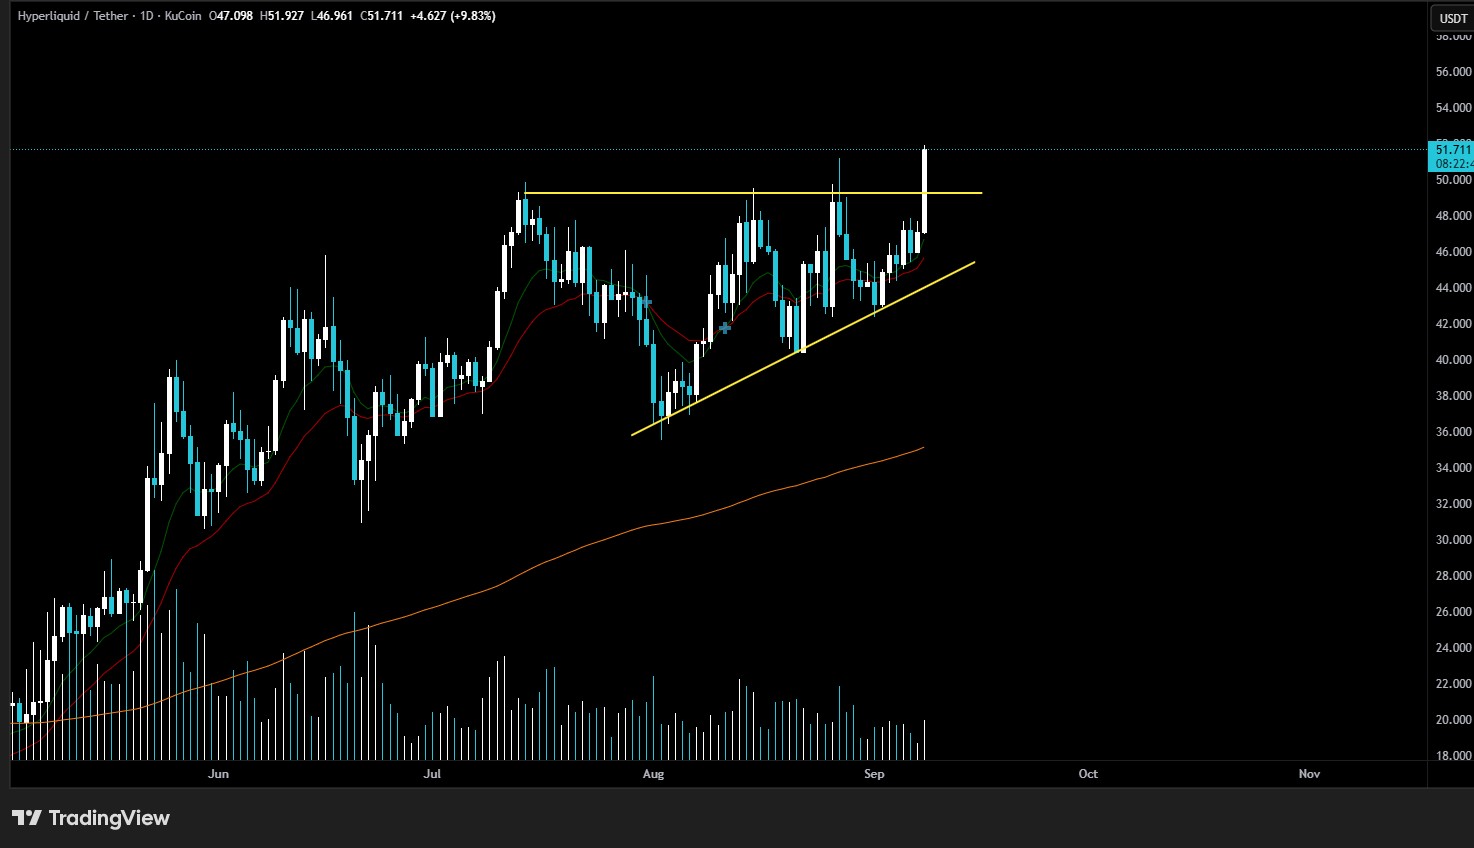Click the 32.000 price axis label

pos(1453,504)
